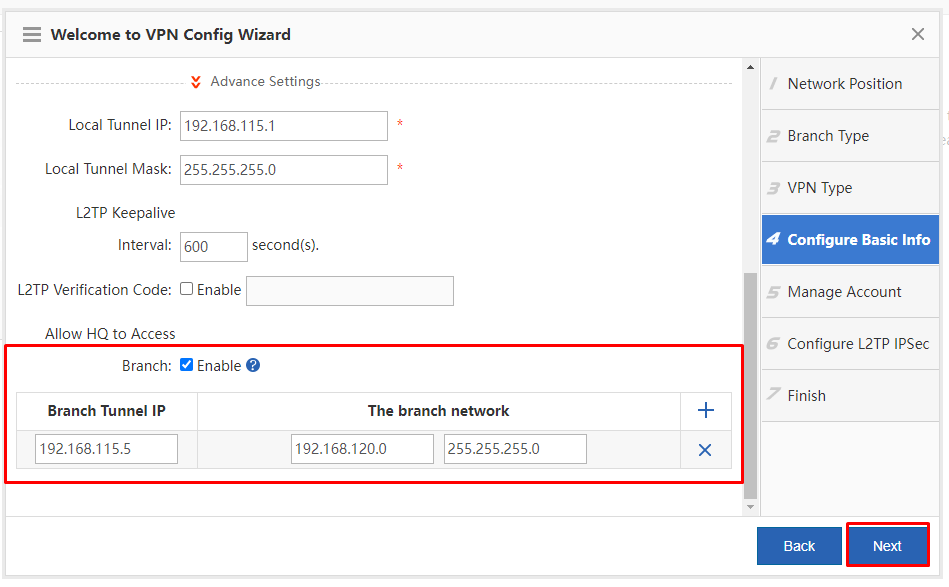Enable the L2TP Verification Code checkbox
949x587 pixels.
click(186, 289)
